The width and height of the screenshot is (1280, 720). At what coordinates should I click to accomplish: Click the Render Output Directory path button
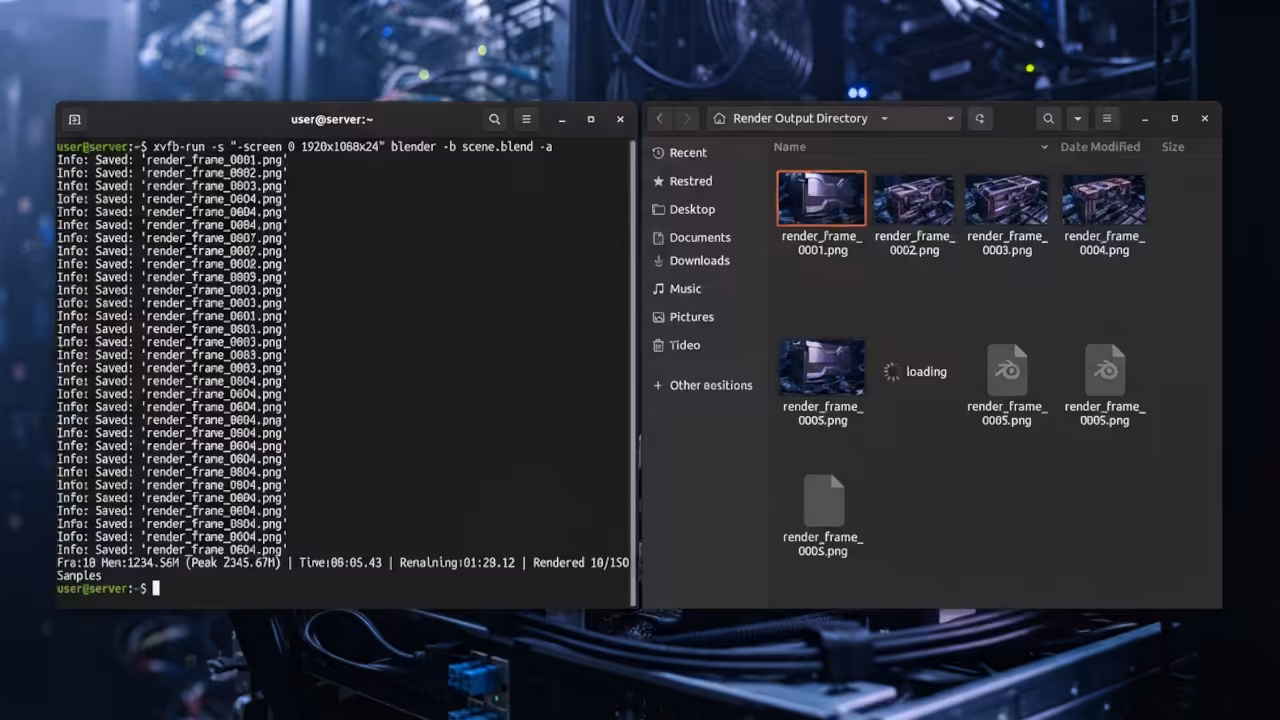834,118
